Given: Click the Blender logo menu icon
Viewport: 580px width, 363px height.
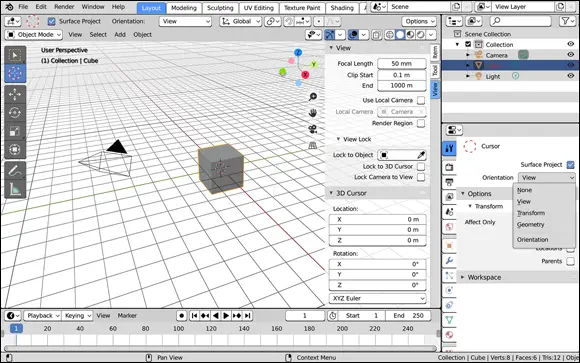Looking at the screenshot, I should (9, 7).
